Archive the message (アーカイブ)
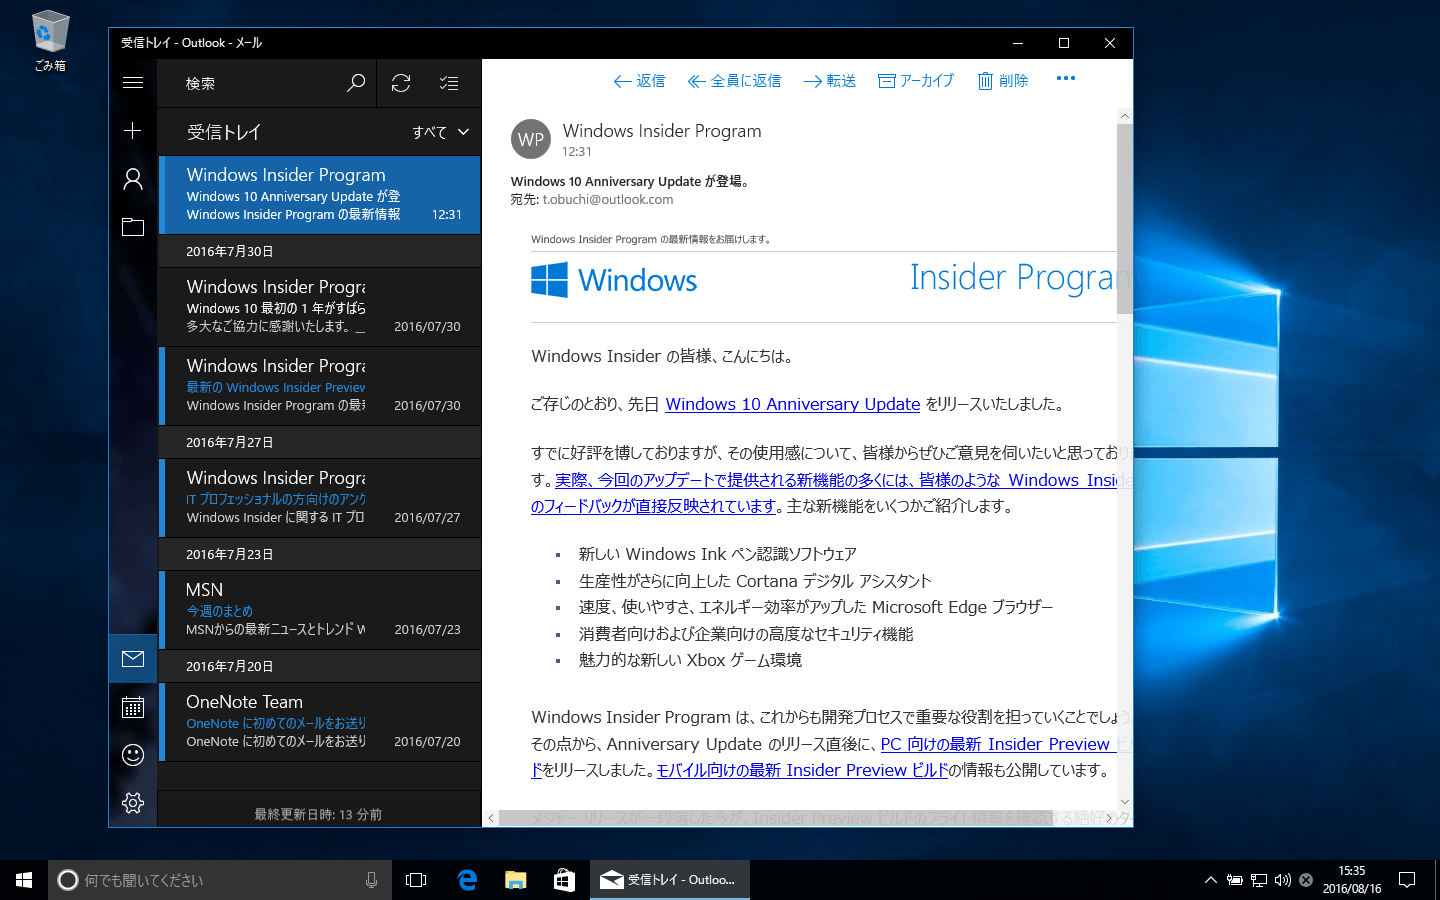The image size is (1440, 900). (x=916, y=81)
